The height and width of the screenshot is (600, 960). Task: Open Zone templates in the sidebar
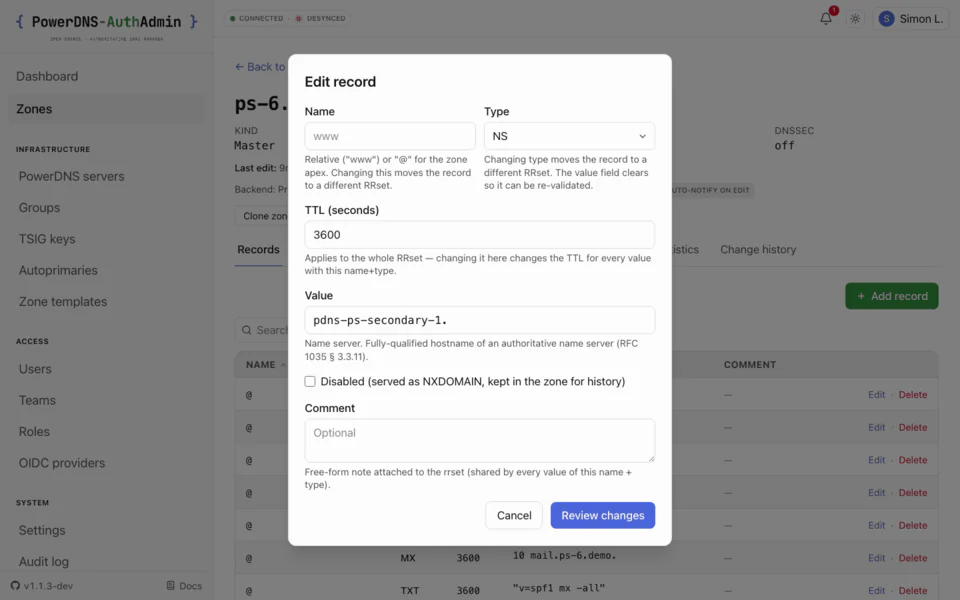click(x=62, y=301)
